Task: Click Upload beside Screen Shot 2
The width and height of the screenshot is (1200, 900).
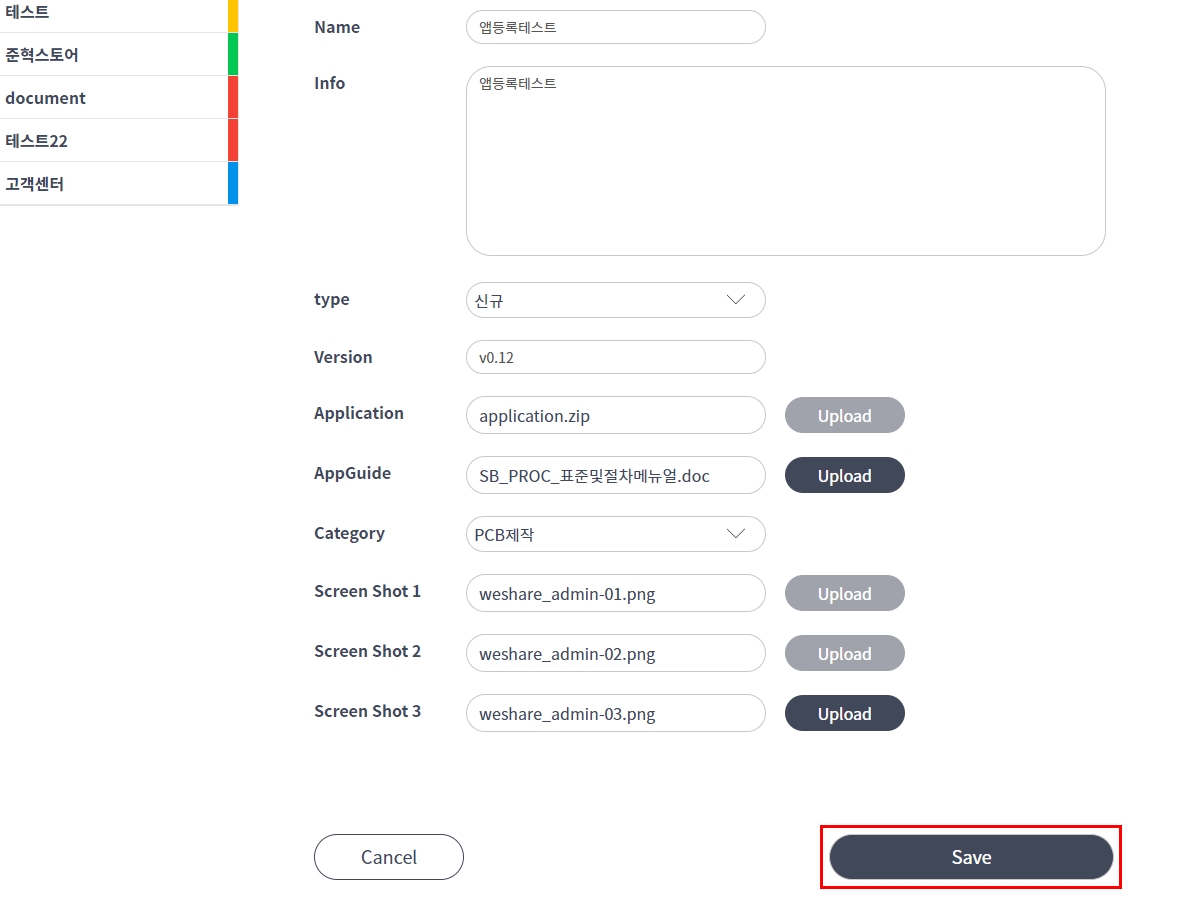Action: pyautogui.click(x=844, y=653)
